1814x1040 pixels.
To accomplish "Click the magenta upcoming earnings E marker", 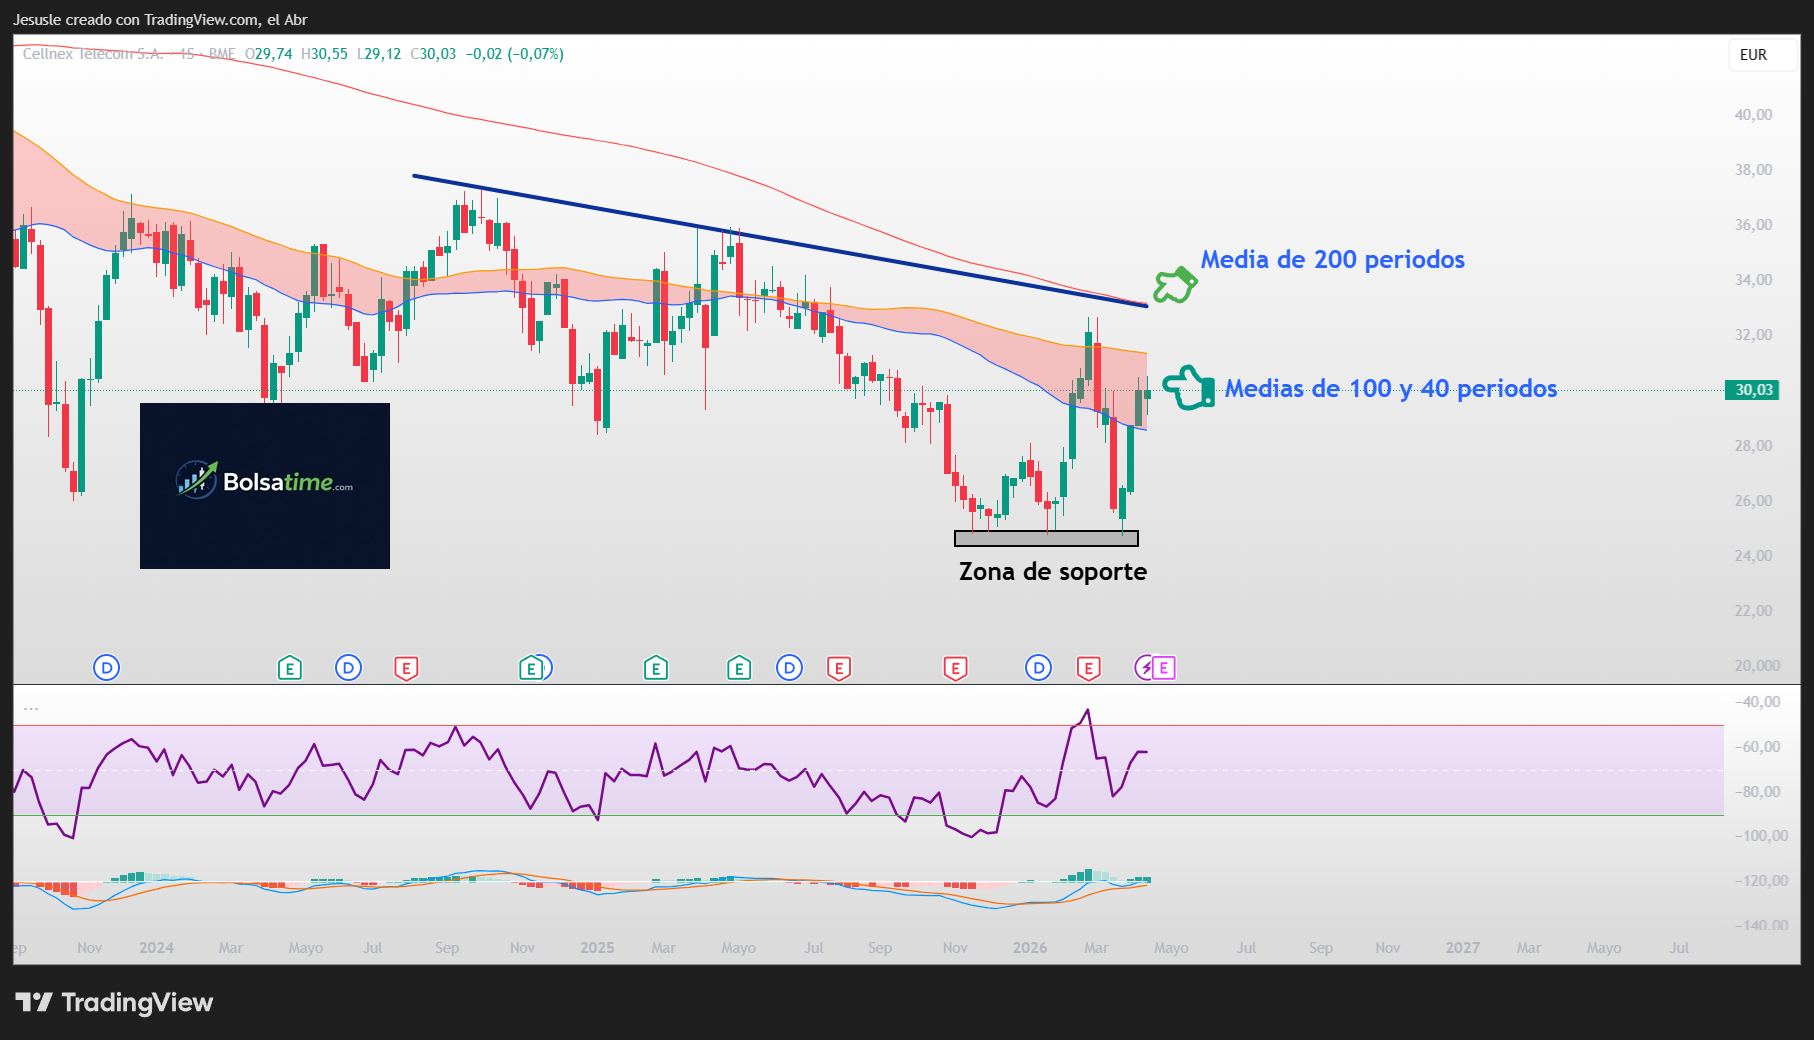I will [x=1163, y=668].
